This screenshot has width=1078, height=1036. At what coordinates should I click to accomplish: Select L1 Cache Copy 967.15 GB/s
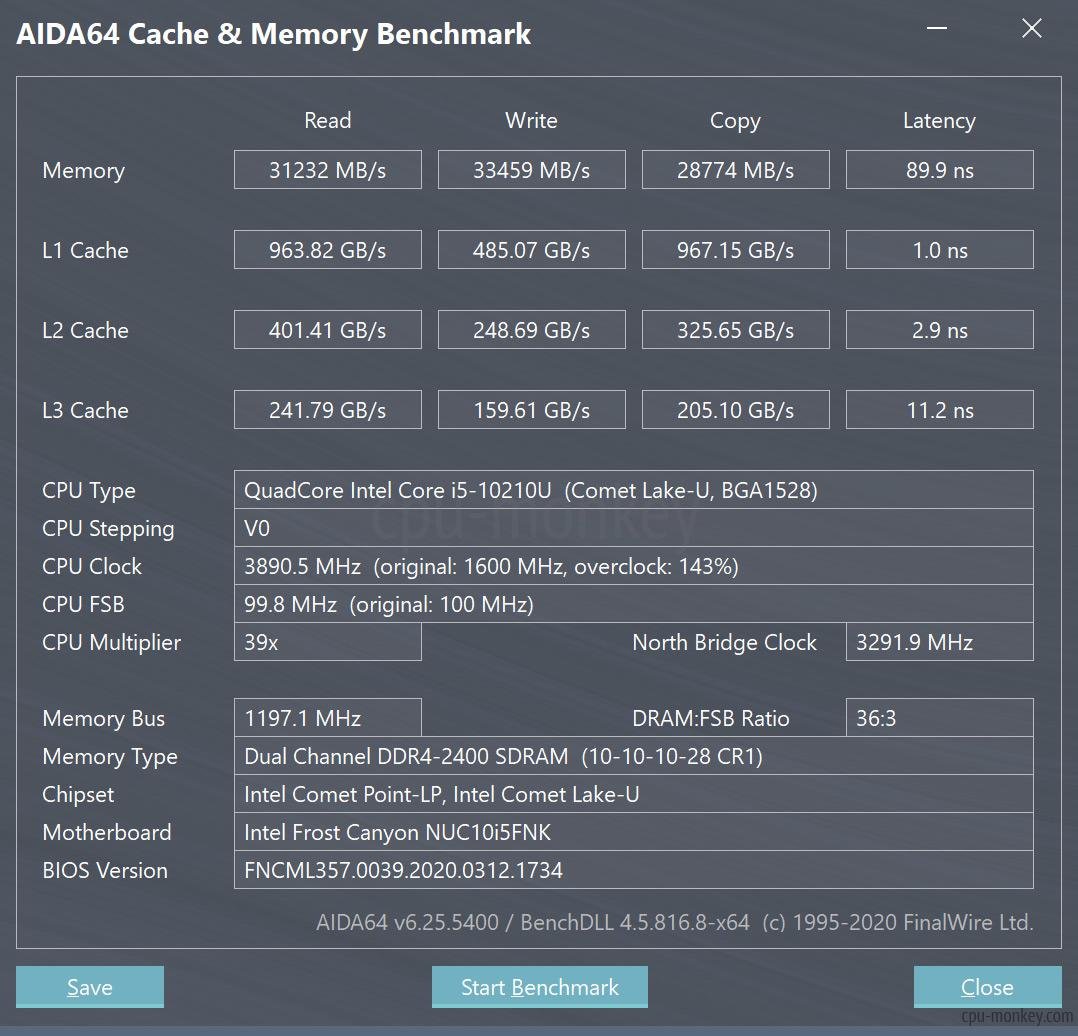click(x=736, y=250)
